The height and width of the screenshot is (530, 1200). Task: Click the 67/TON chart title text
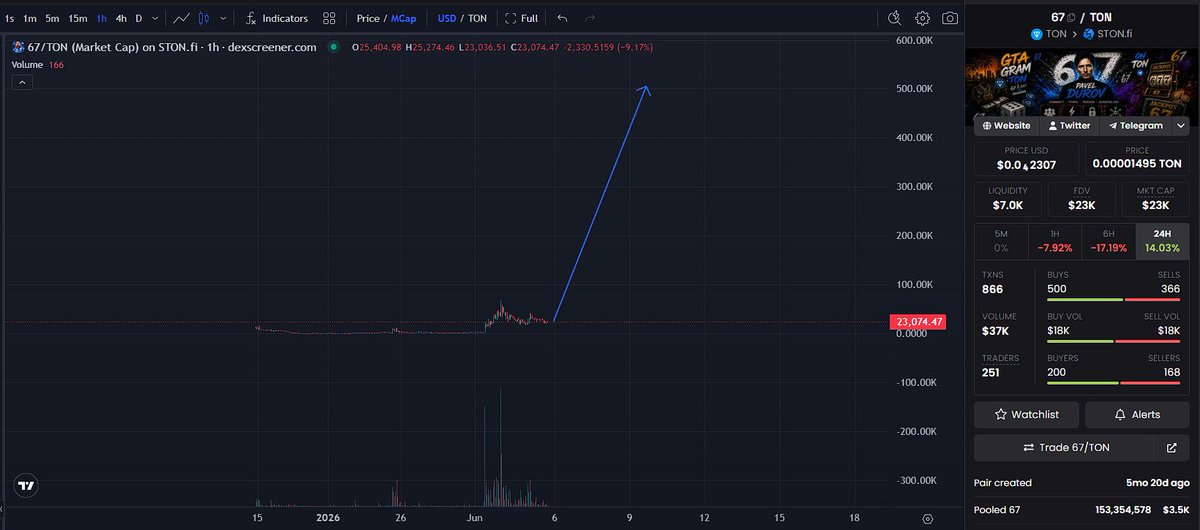(x=172, y=47)
